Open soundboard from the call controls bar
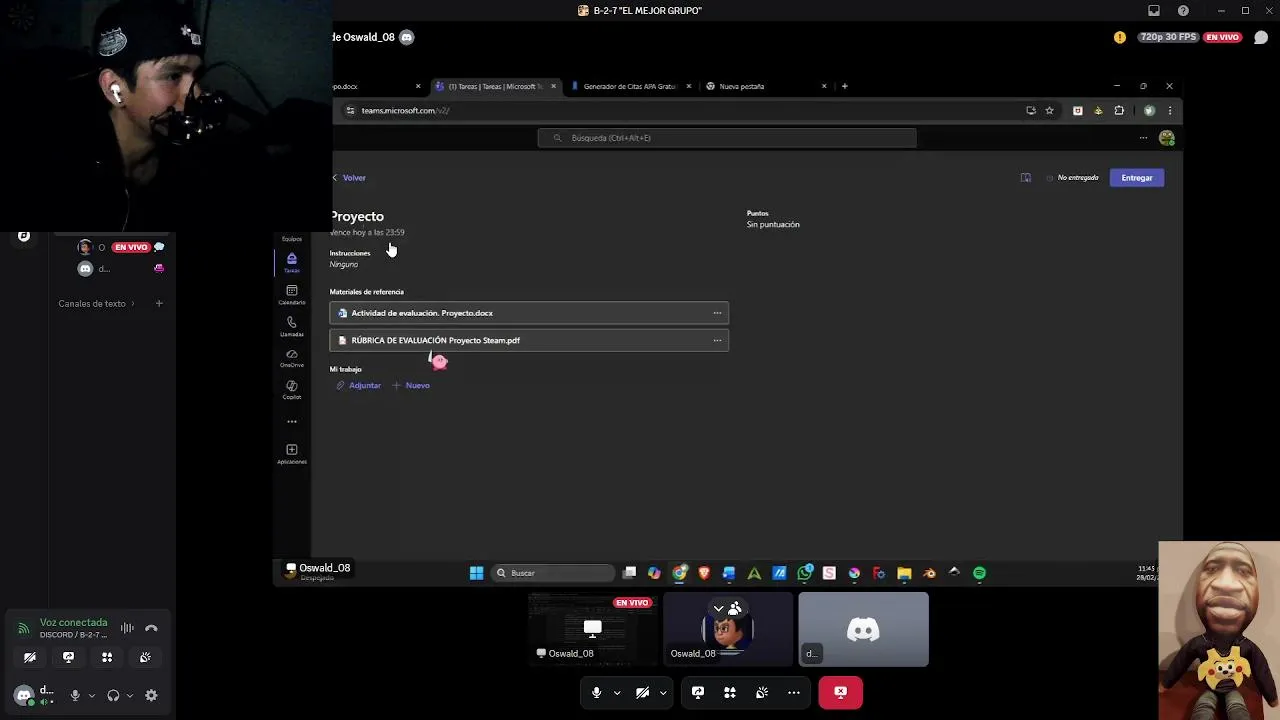The height and width of the screenshot is (720, 1280). [761, 692]
